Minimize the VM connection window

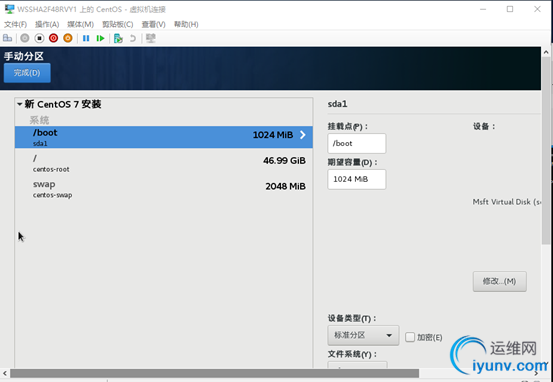[483, 9]
